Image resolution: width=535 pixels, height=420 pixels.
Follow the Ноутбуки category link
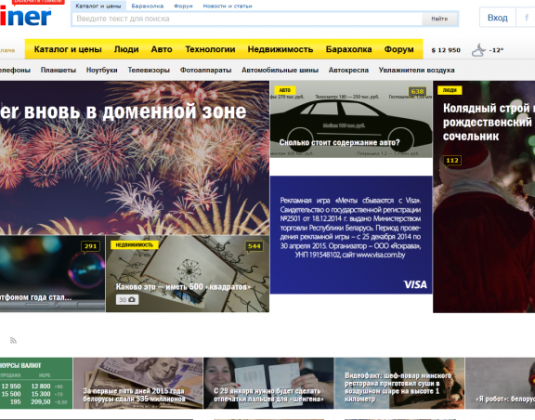click(102, 70)
